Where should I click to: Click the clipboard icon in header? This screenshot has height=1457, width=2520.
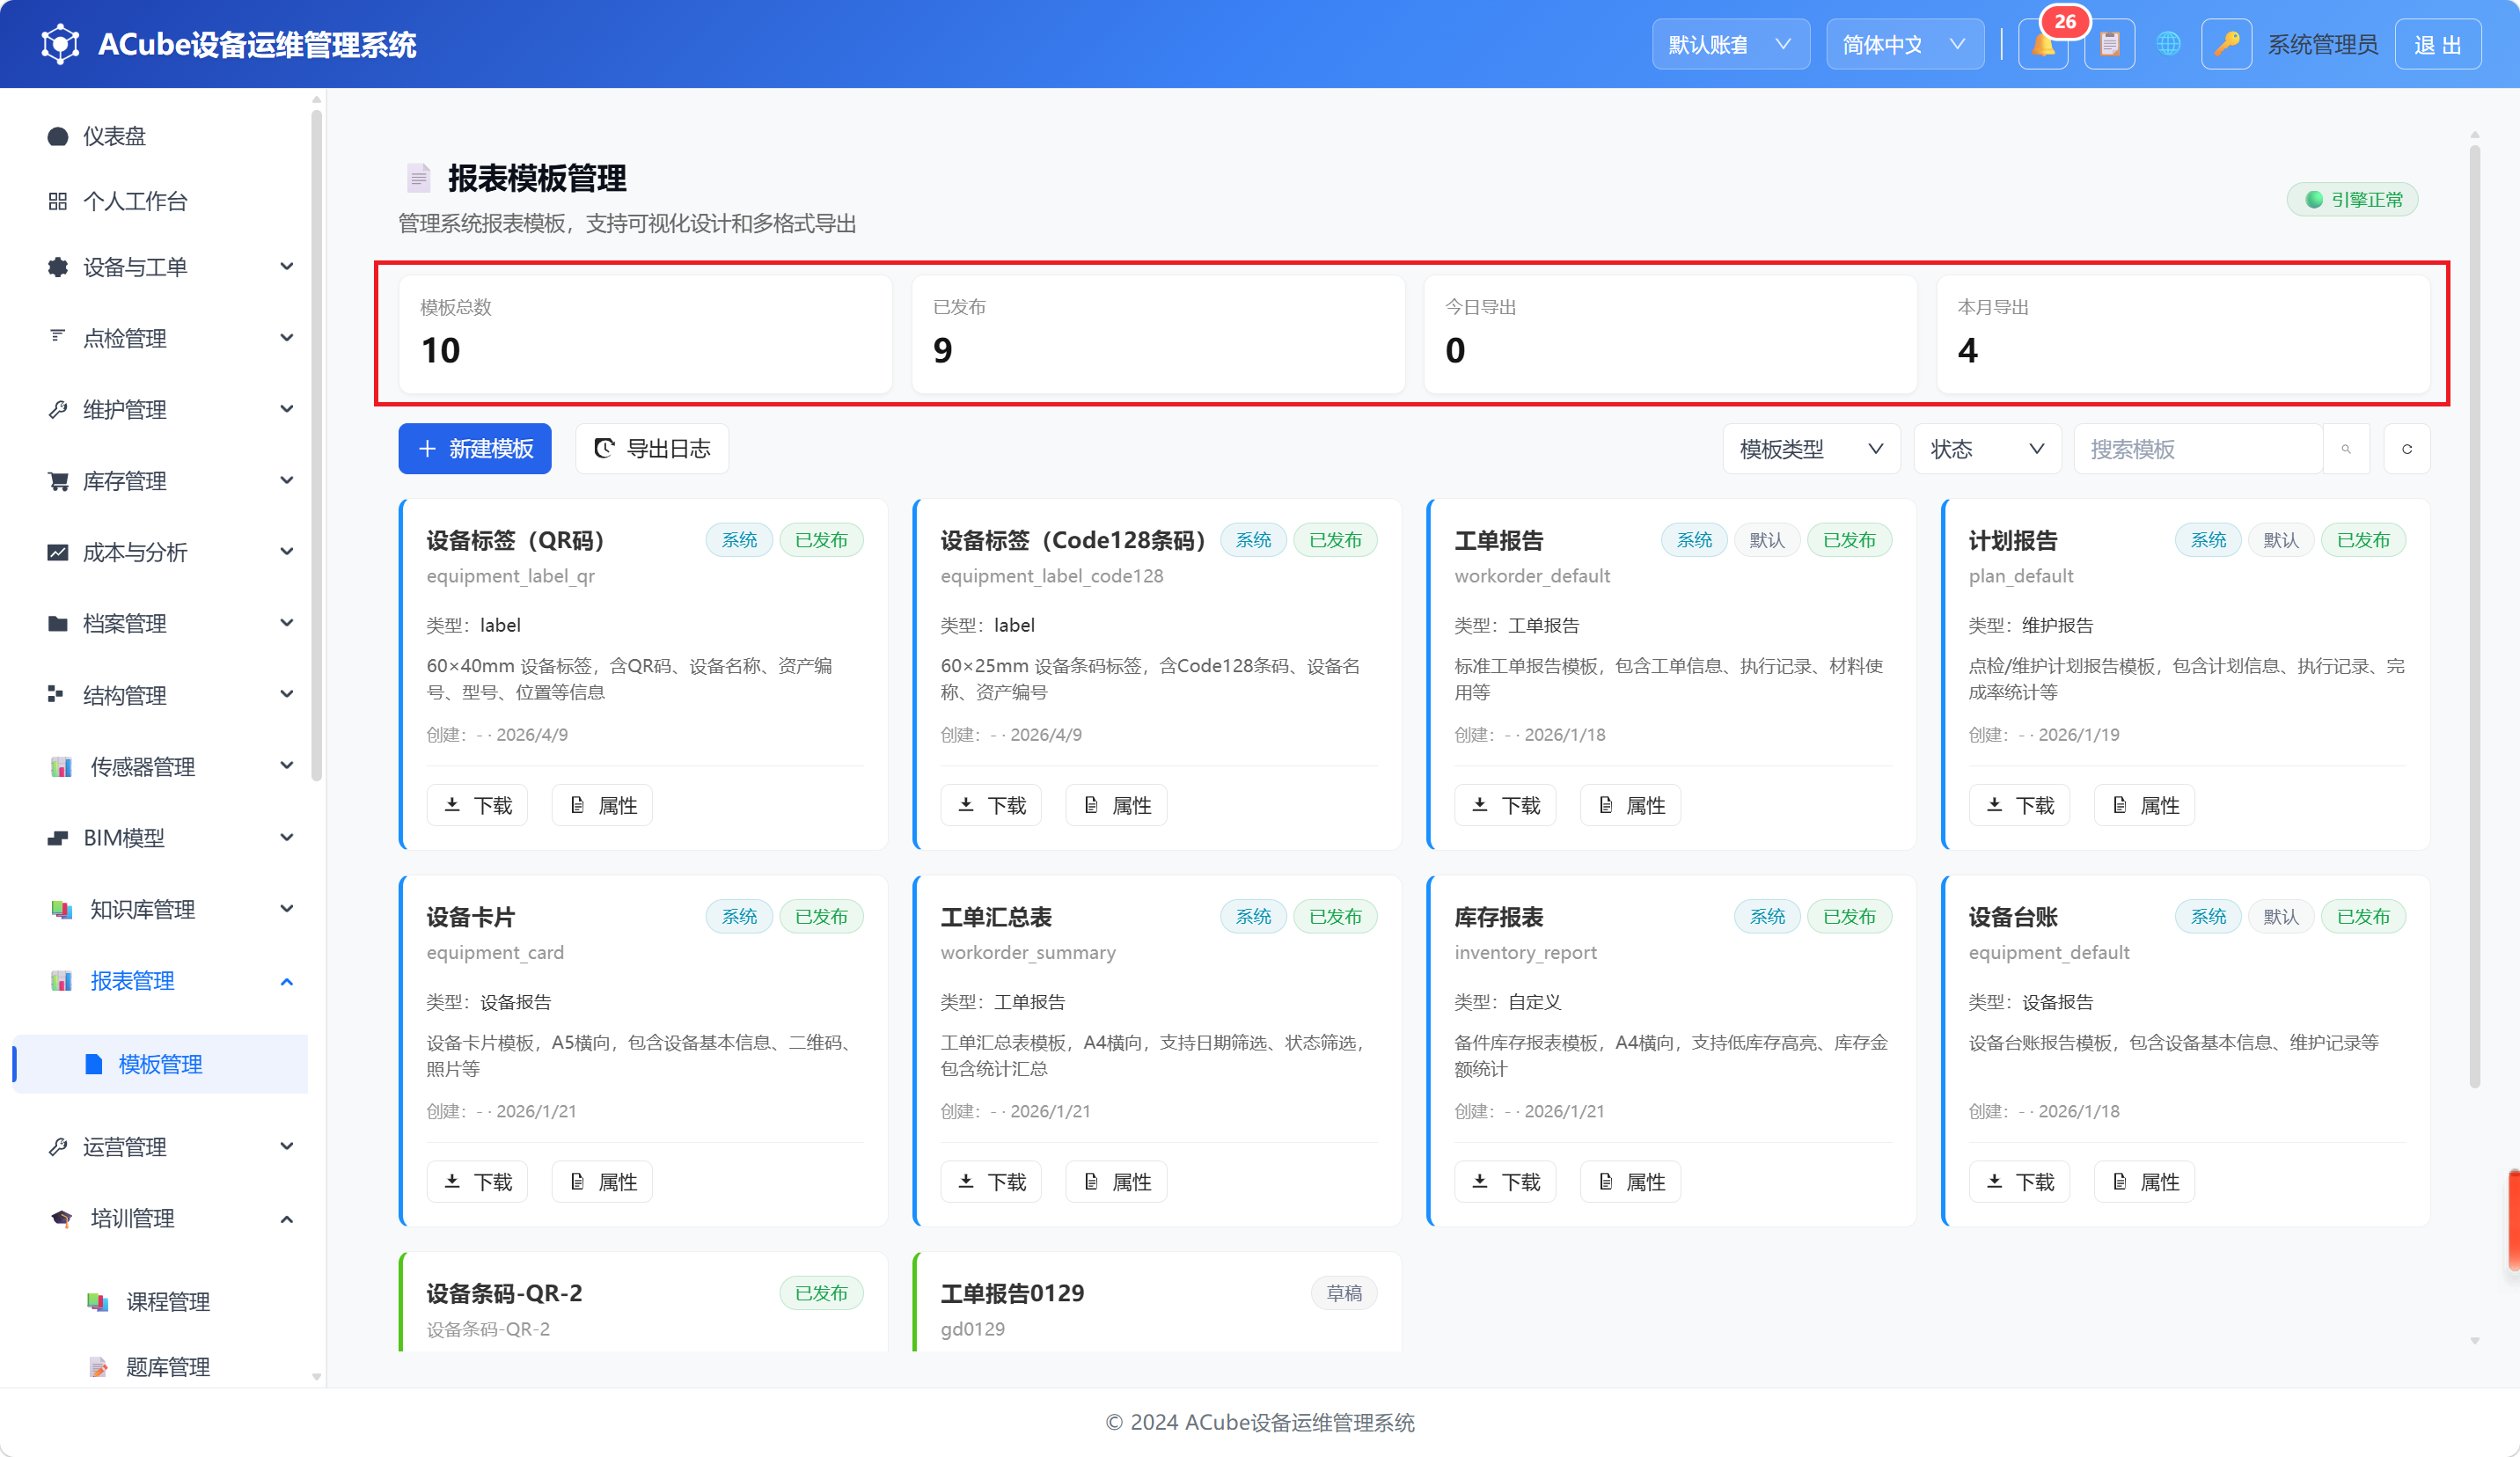2110,45
